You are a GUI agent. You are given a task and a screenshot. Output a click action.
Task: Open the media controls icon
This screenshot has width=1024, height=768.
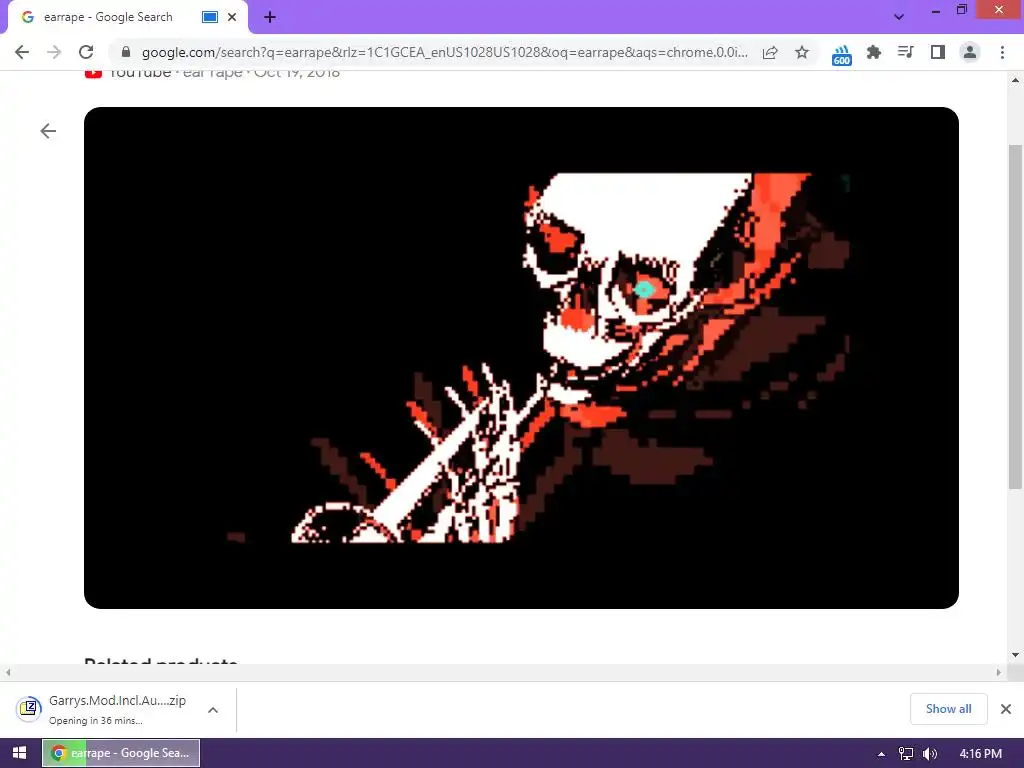(906, 52)
